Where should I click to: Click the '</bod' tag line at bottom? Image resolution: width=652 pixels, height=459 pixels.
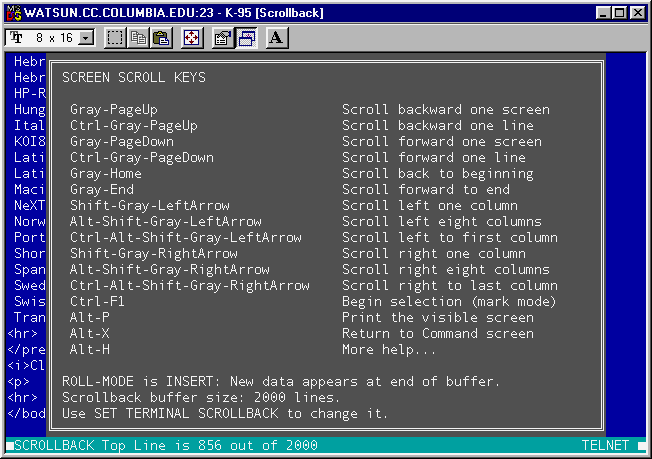pyautogui.click(x=26, y=414)
